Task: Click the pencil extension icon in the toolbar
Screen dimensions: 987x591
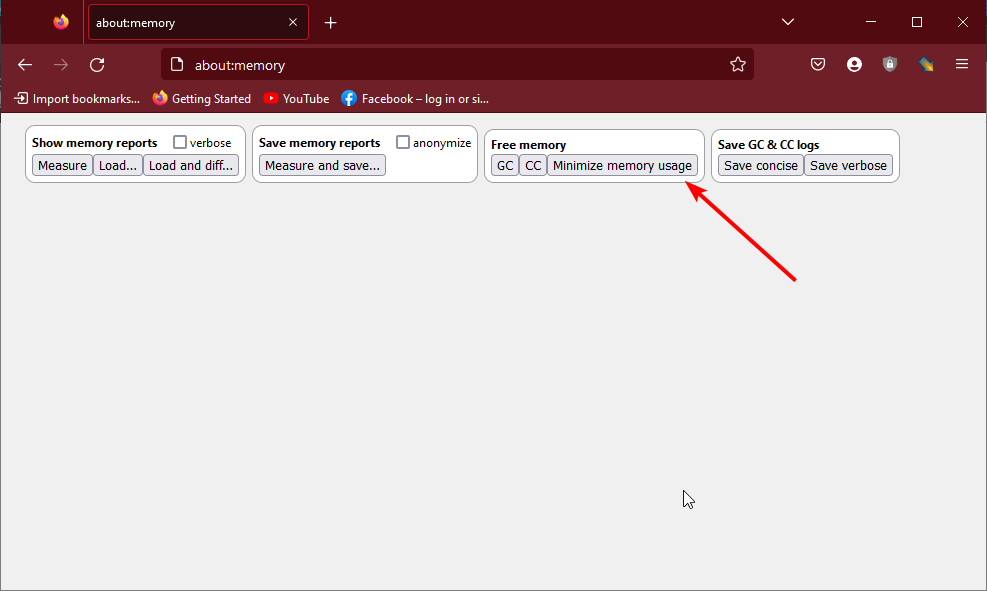Action: click(926, 64)
